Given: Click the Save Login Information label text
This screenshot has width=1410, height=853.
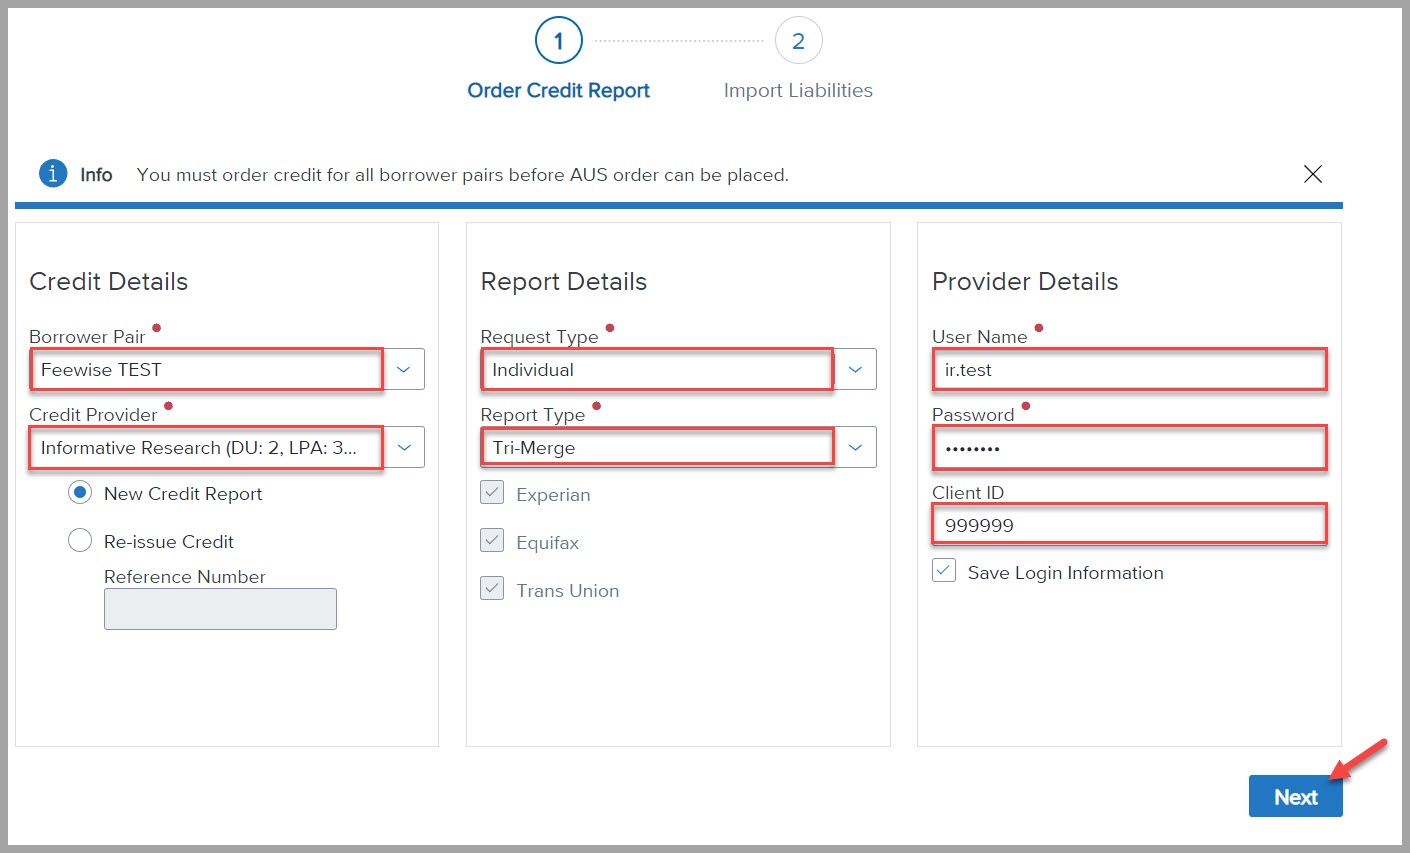Looking at the screenshot, I should [x=1065, y=573].
